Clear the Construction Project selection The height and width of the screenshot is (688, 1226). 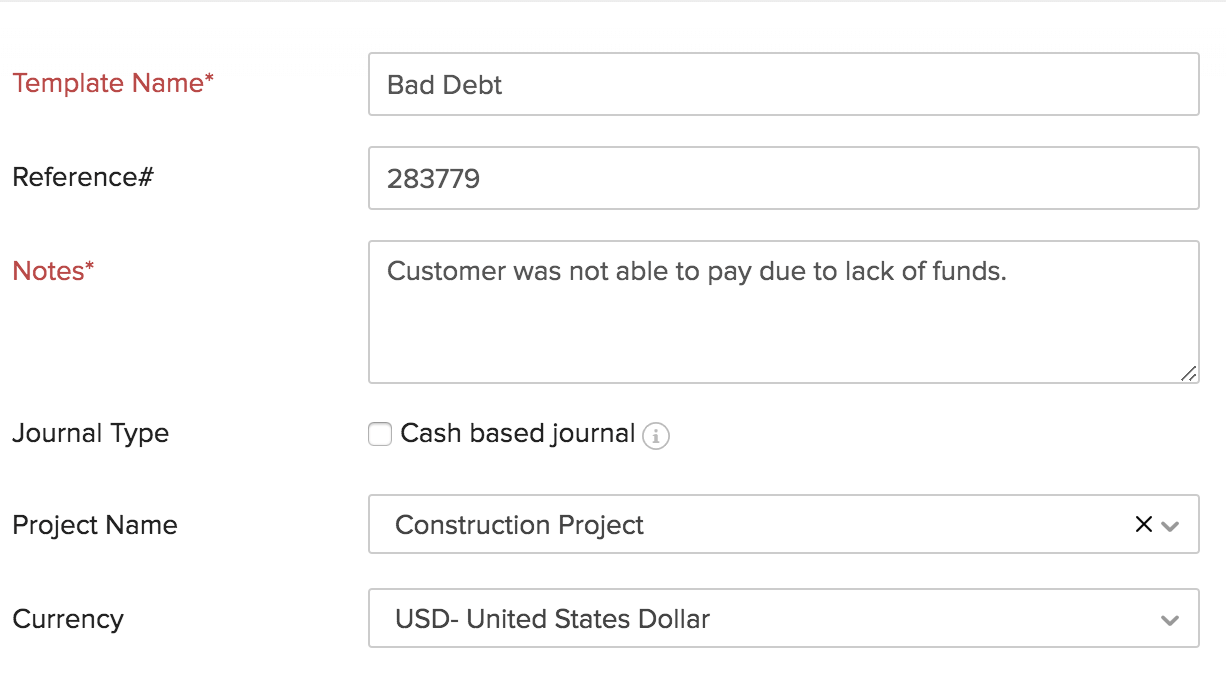point(1143,524)
